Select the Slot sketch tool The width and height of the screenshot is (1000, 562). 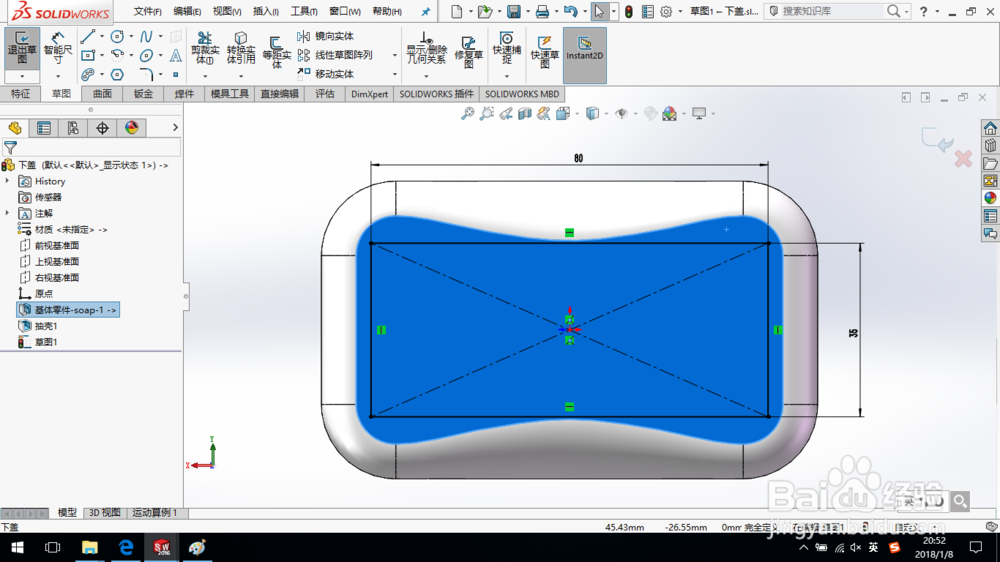pyautogui.click(x=88, y=75)
